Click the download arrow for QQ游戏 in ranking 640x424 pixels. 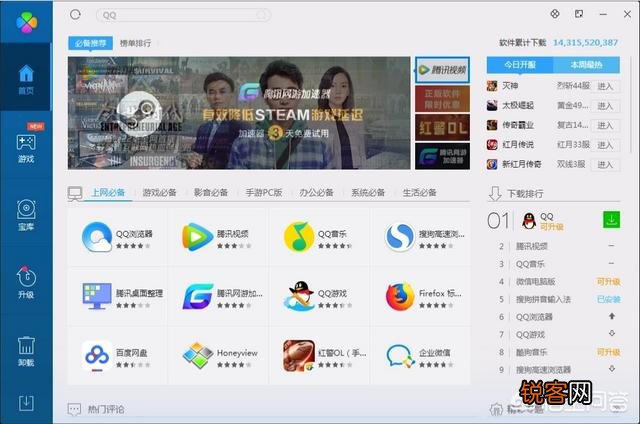[x=611, y=334]
